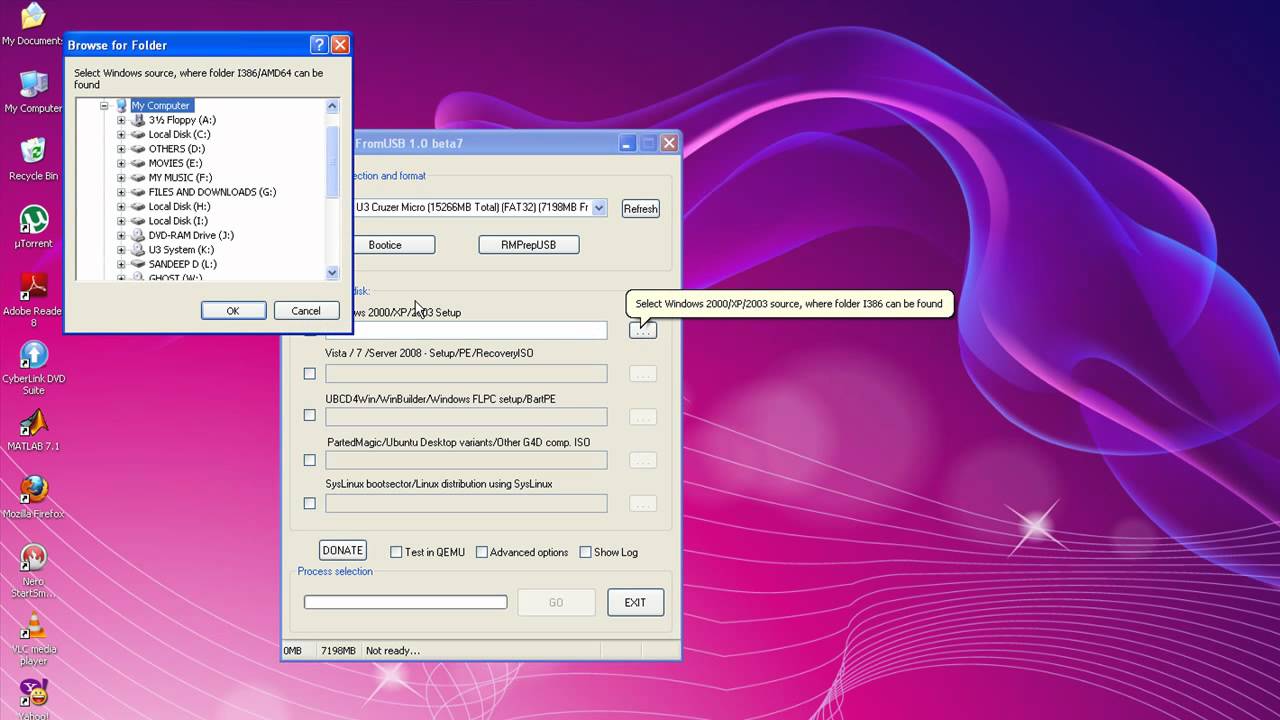Click the Vista / 7 source path field
The width and height of the screenshot is (1280, 720).
pyautogui.click(x=466, y=374)
